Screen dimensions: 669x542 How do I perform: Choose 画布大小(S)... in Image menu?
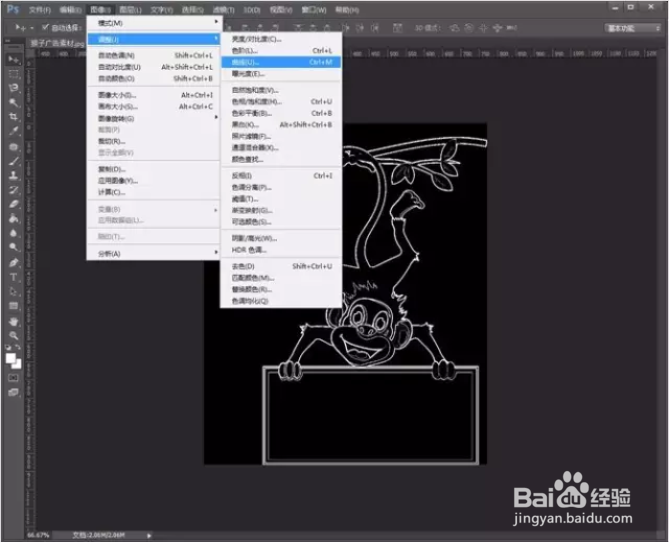(x=154, y=106)
